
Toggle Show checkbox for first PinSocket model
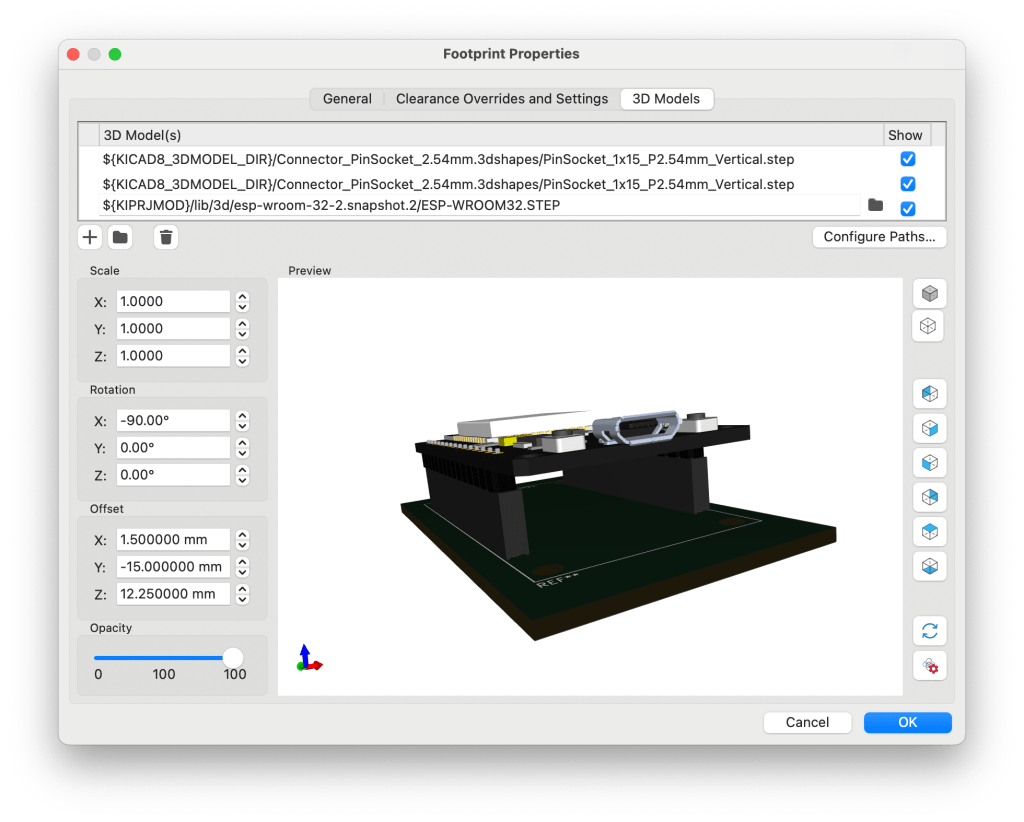click(908, 159)
